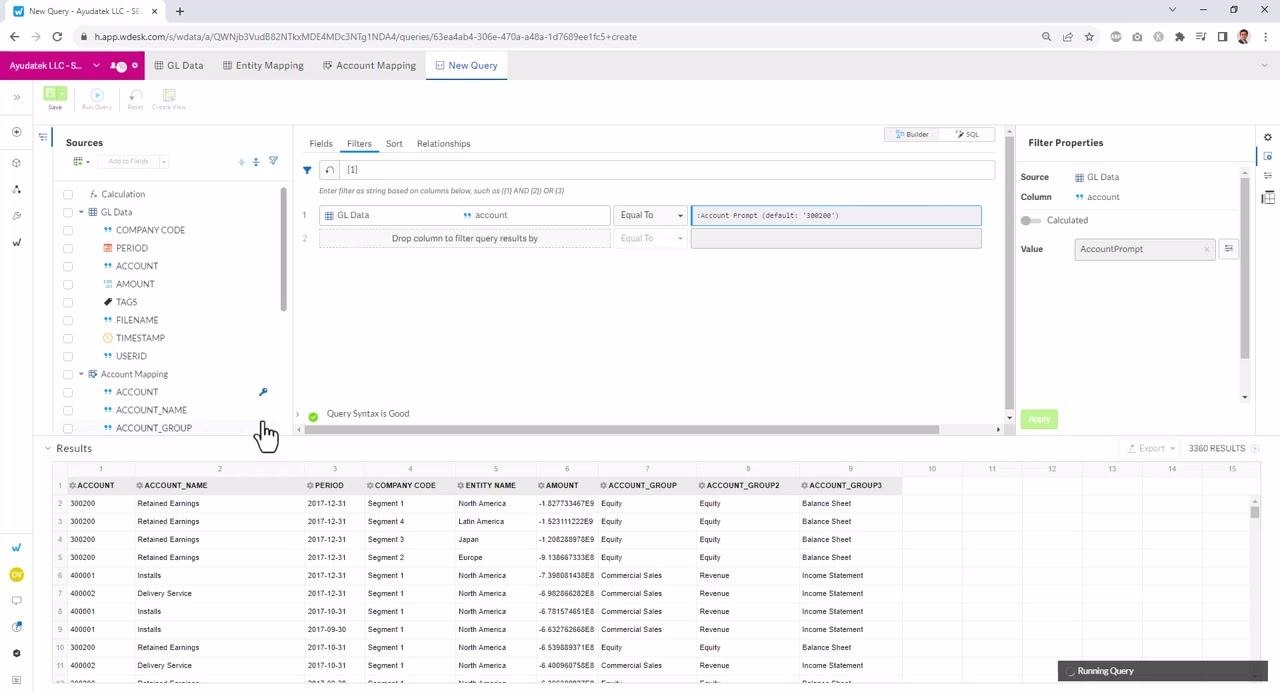Click the collapse all sources icon

pos(256,161)
